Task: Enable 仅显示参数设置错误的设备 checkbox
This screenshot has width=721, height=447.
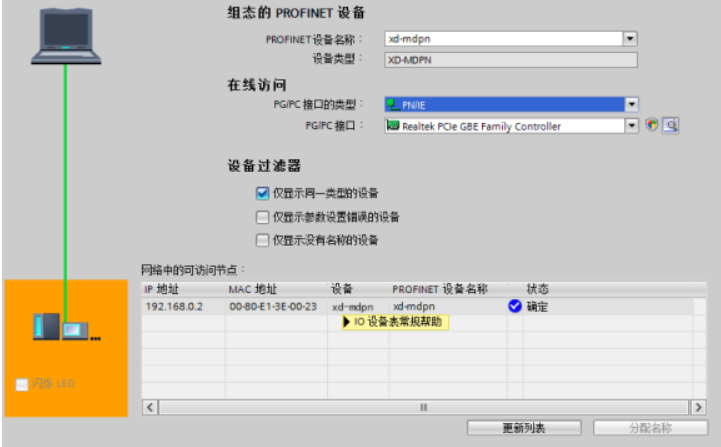Action: pos(262,217)
